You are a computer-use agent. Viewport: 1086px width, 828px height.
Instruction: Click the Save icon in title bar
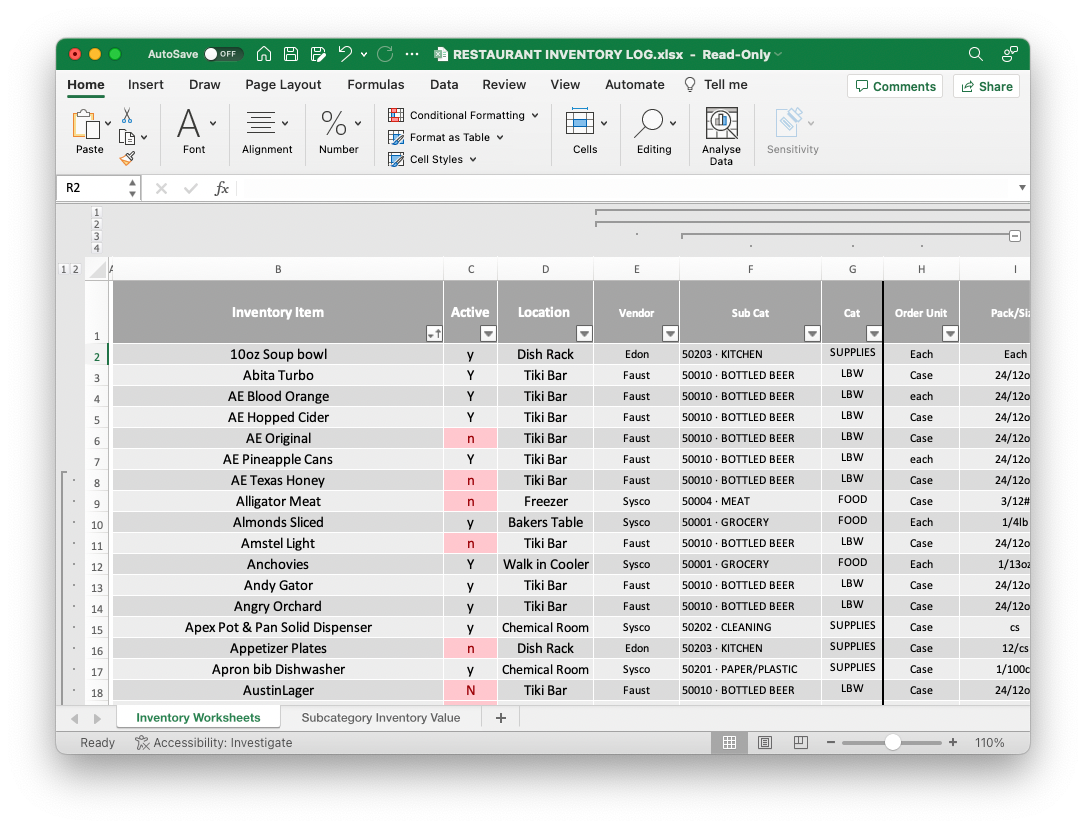[x=291, y=54]
